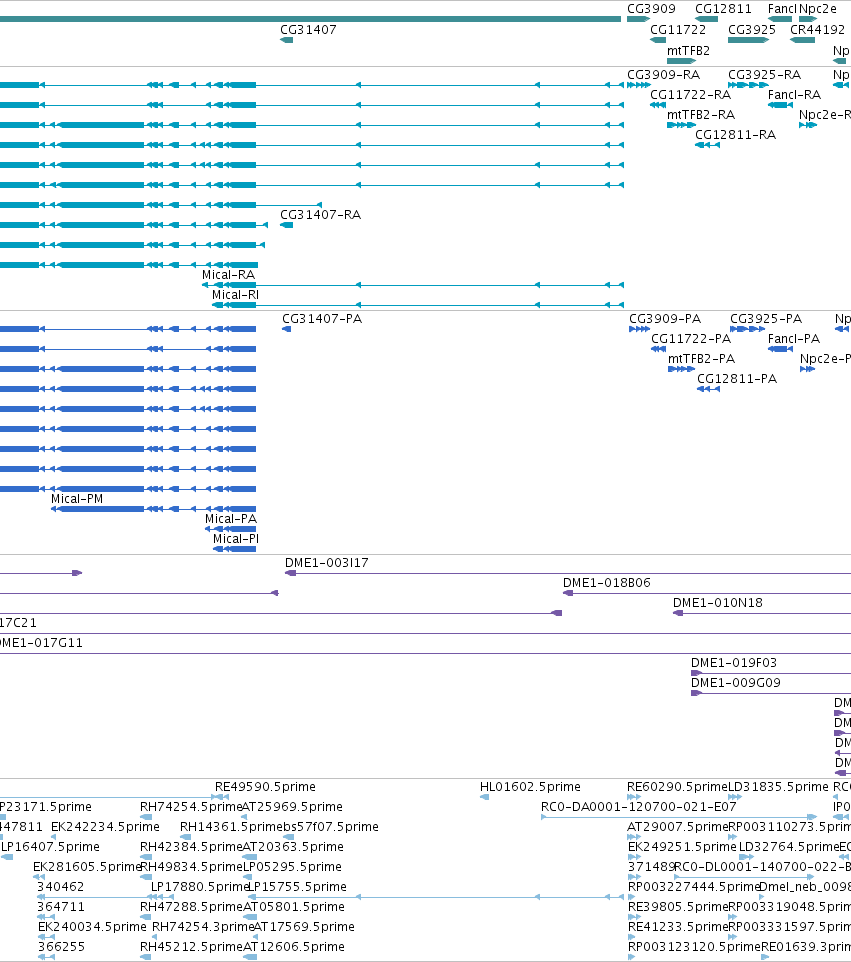Select the Mical-RA transcript label

pyautogui.click(x=228, y=275)
